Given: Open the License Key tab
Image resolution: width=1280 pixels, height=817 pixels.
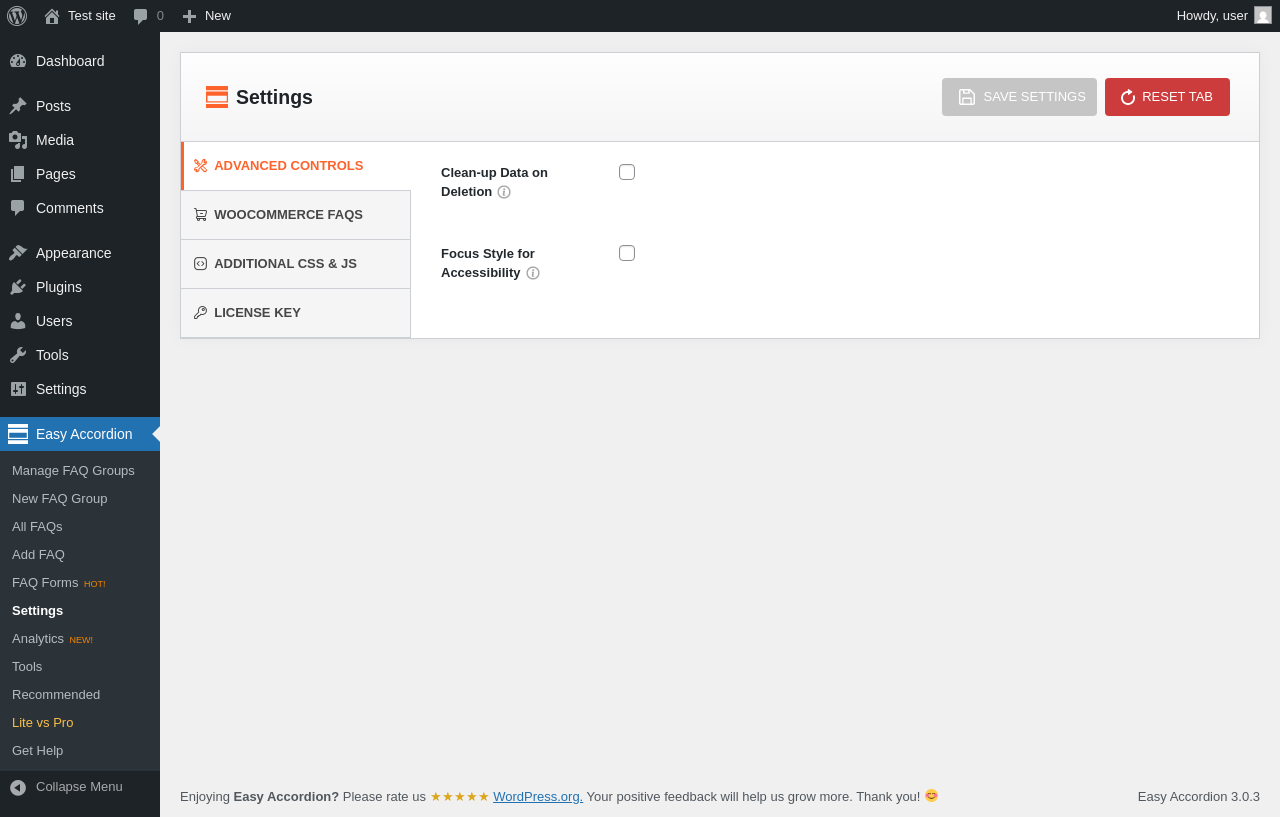Looking at the screenshot, I should tap(257, 313).
